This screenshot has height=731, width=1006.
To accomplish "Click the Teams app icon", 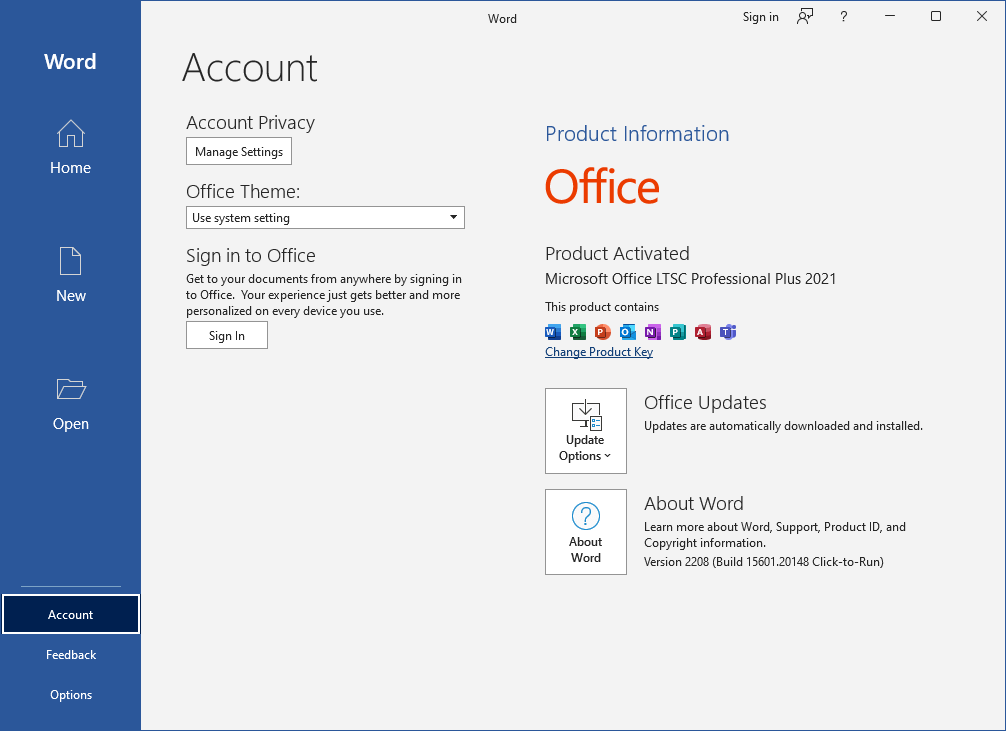I will pos(728,332).
